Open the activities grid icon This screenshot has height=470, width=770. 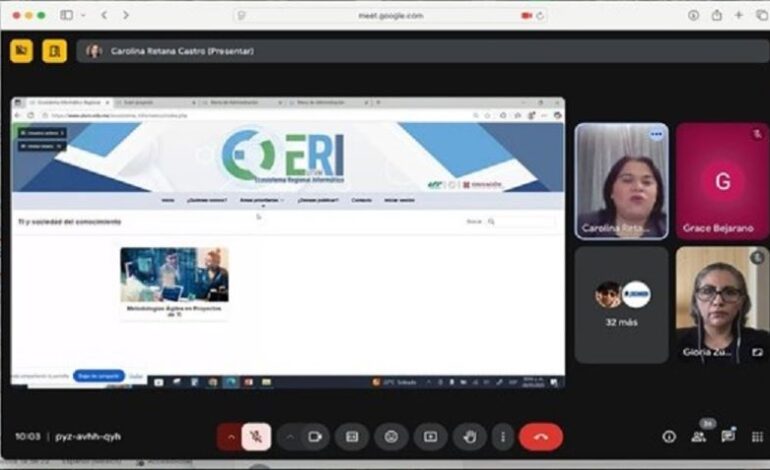tap(757, 436)
